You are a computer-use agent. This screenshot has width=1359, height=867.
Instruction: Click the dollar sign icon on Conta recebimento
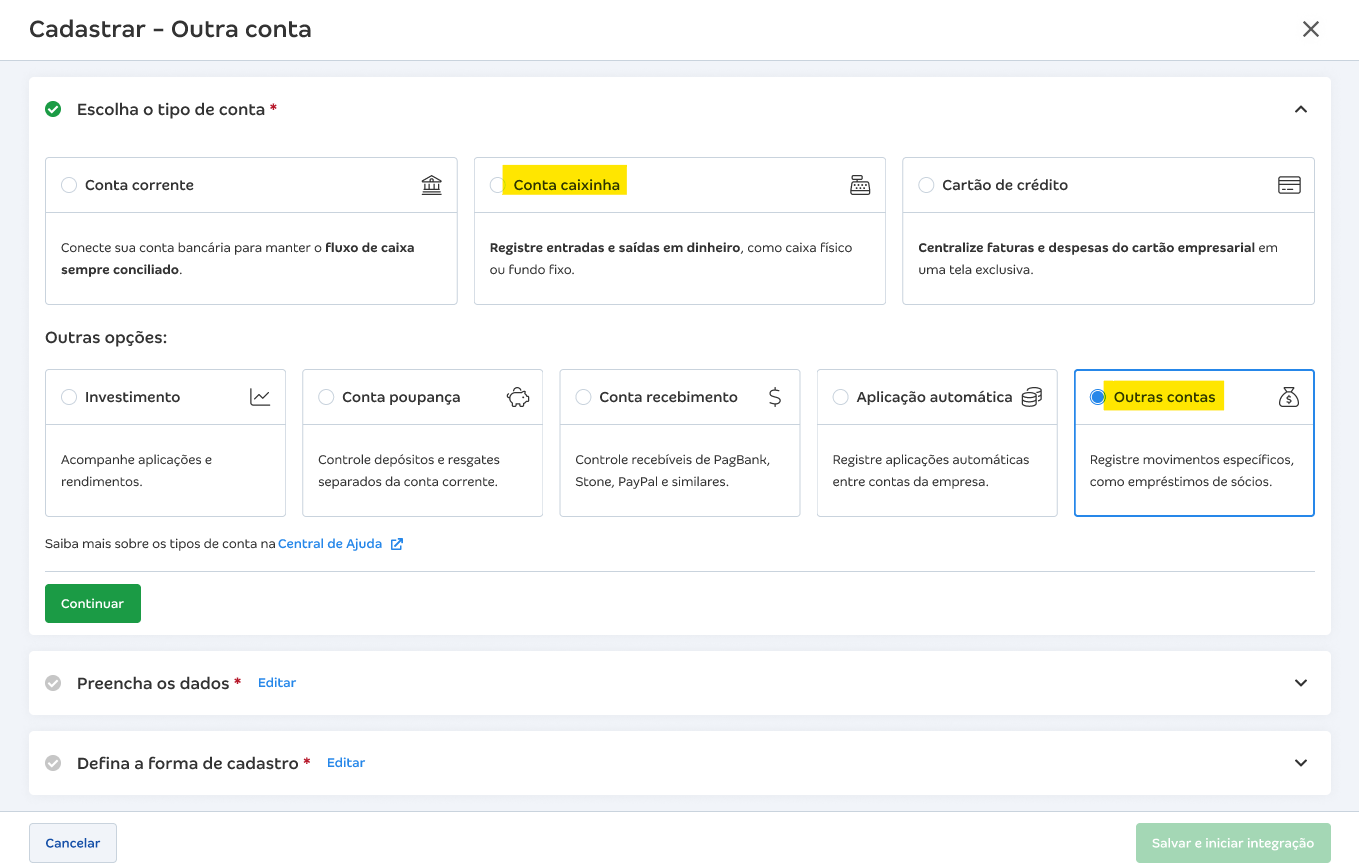tap(775, 397)
